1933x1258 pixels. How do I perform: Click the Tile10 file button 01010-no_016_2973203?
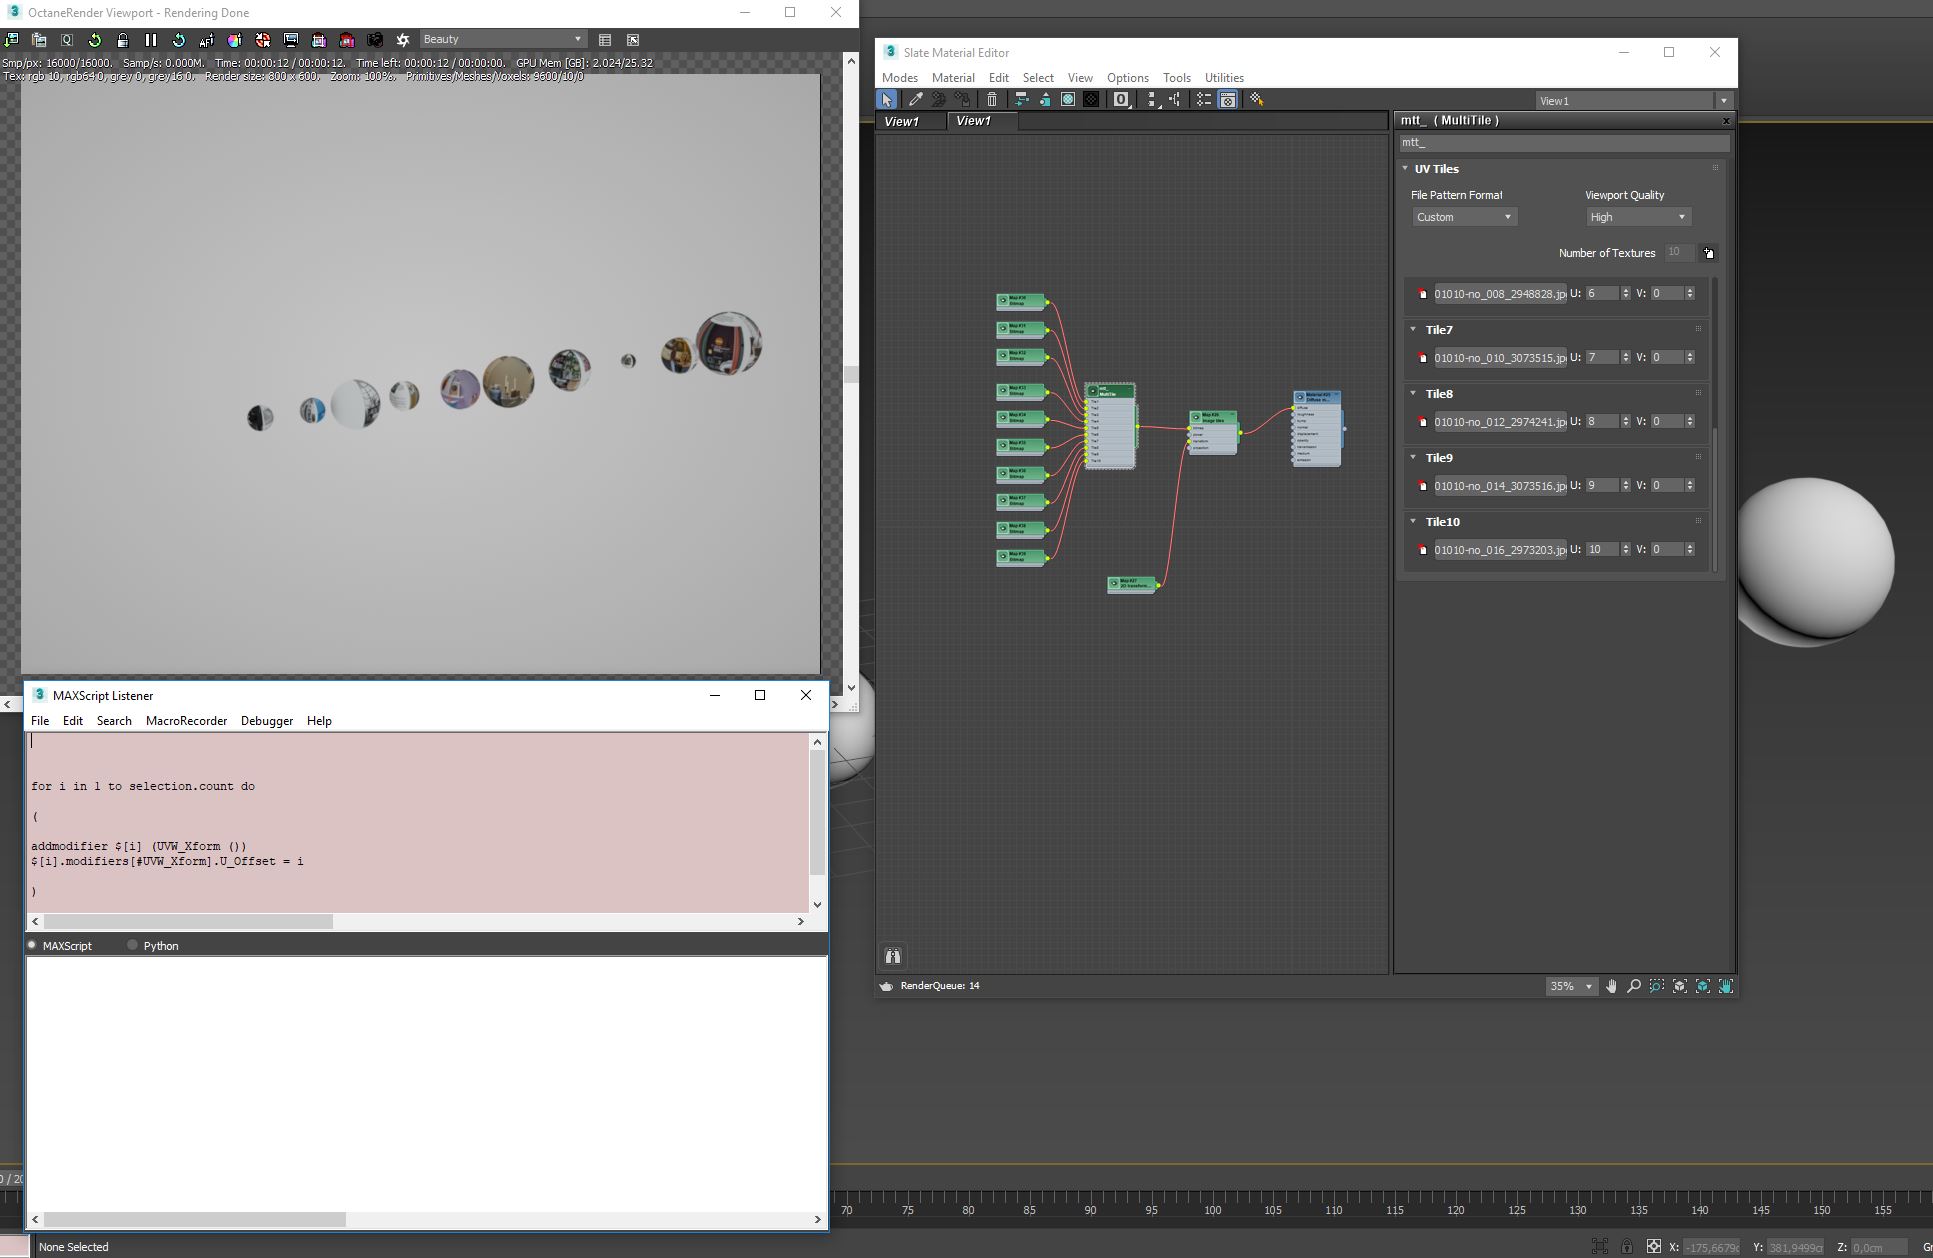1499,550
